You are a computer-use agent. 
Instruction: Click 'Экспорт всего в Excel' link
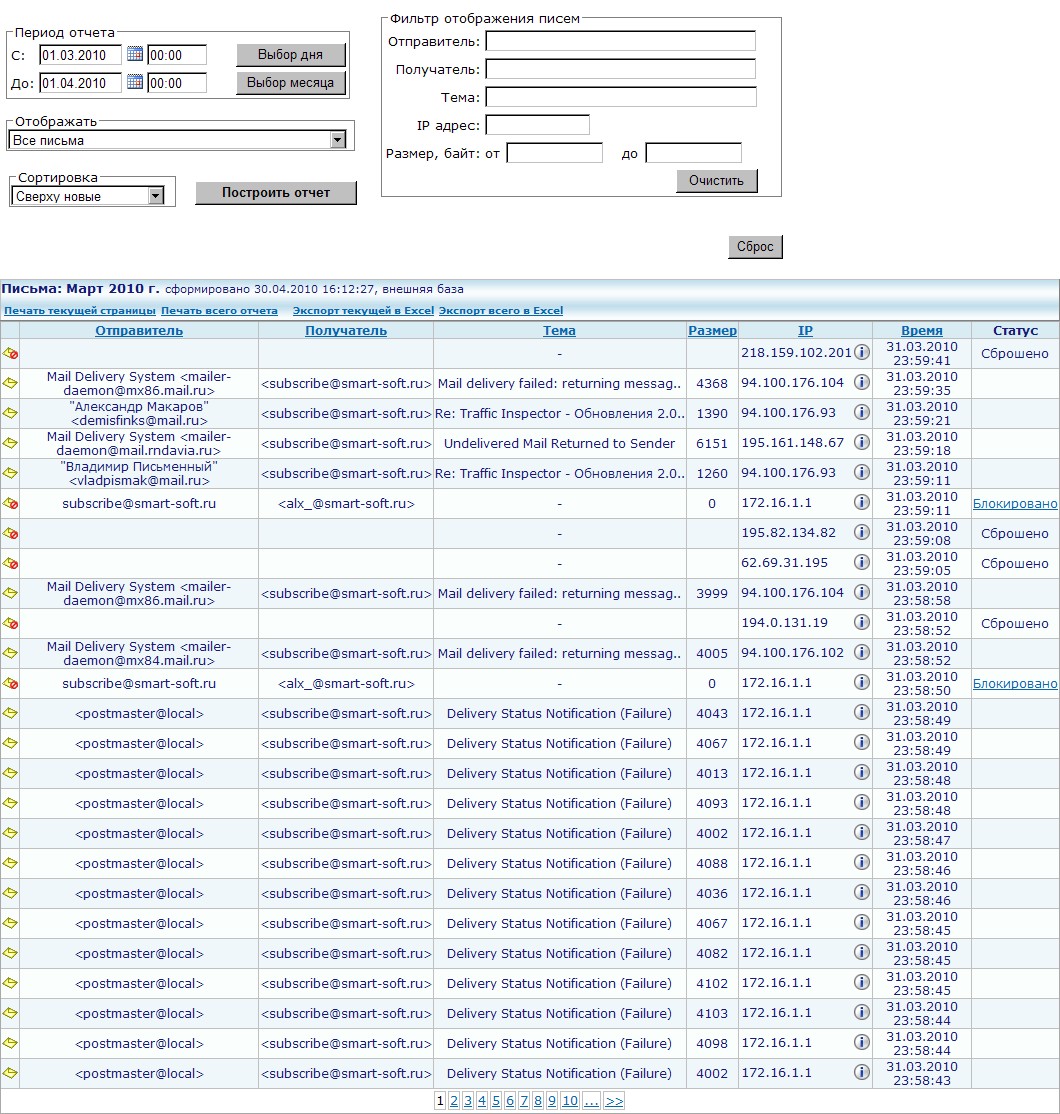(501, 310)
